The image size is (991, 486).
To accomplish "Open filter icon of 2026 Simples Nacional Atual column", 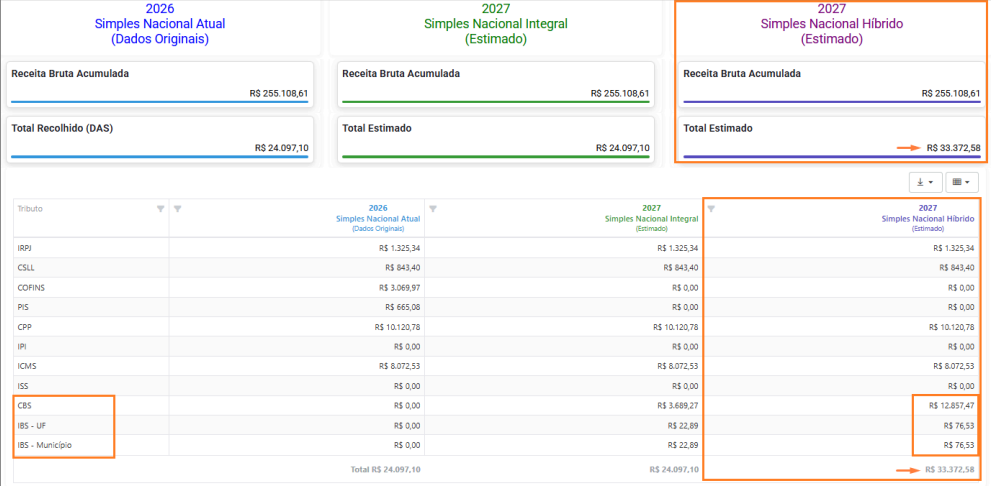I will pyautogui.click(x=178, y=209).
